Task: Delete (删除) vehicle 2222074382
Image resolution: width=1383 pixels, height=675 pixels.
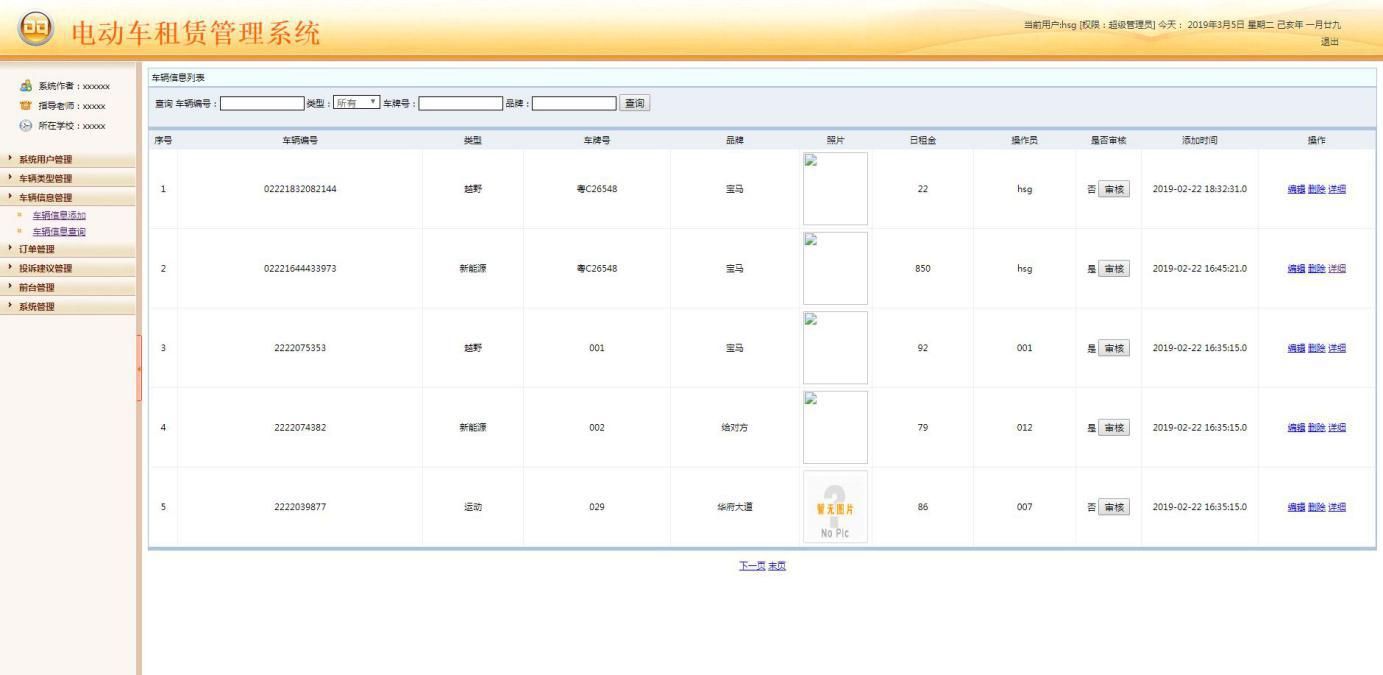Action: pyautogui.click(x=1316, y=428)
